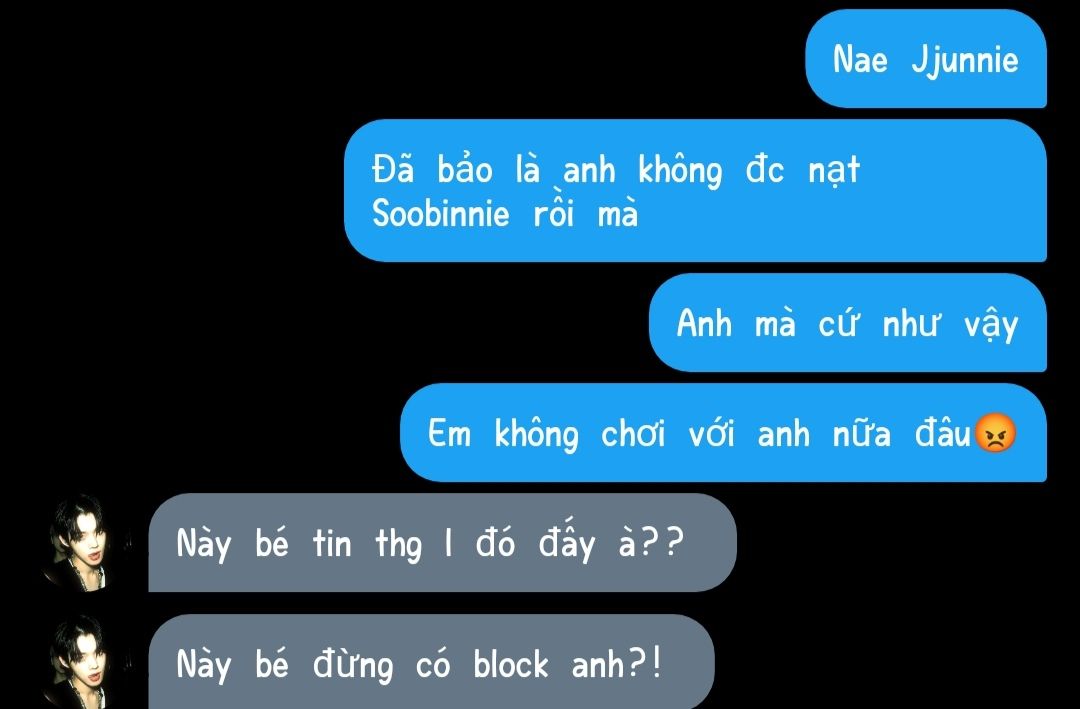Click the word "Jjunnie" in the top bubble

[965, 60]
